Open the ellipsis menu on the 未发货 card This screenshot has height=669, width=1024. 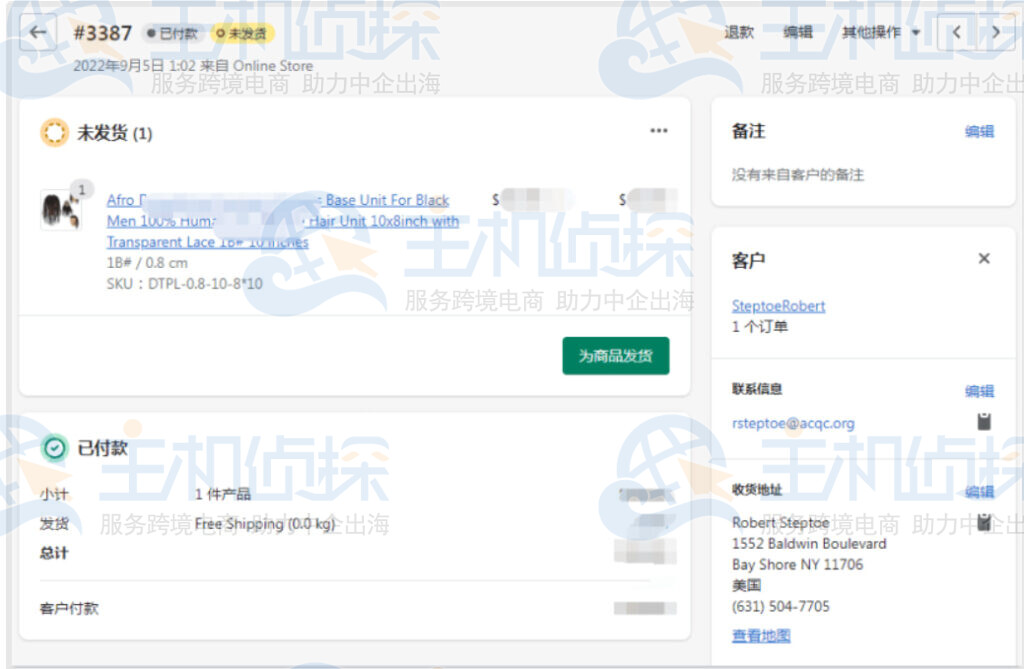tap(659, 130)
